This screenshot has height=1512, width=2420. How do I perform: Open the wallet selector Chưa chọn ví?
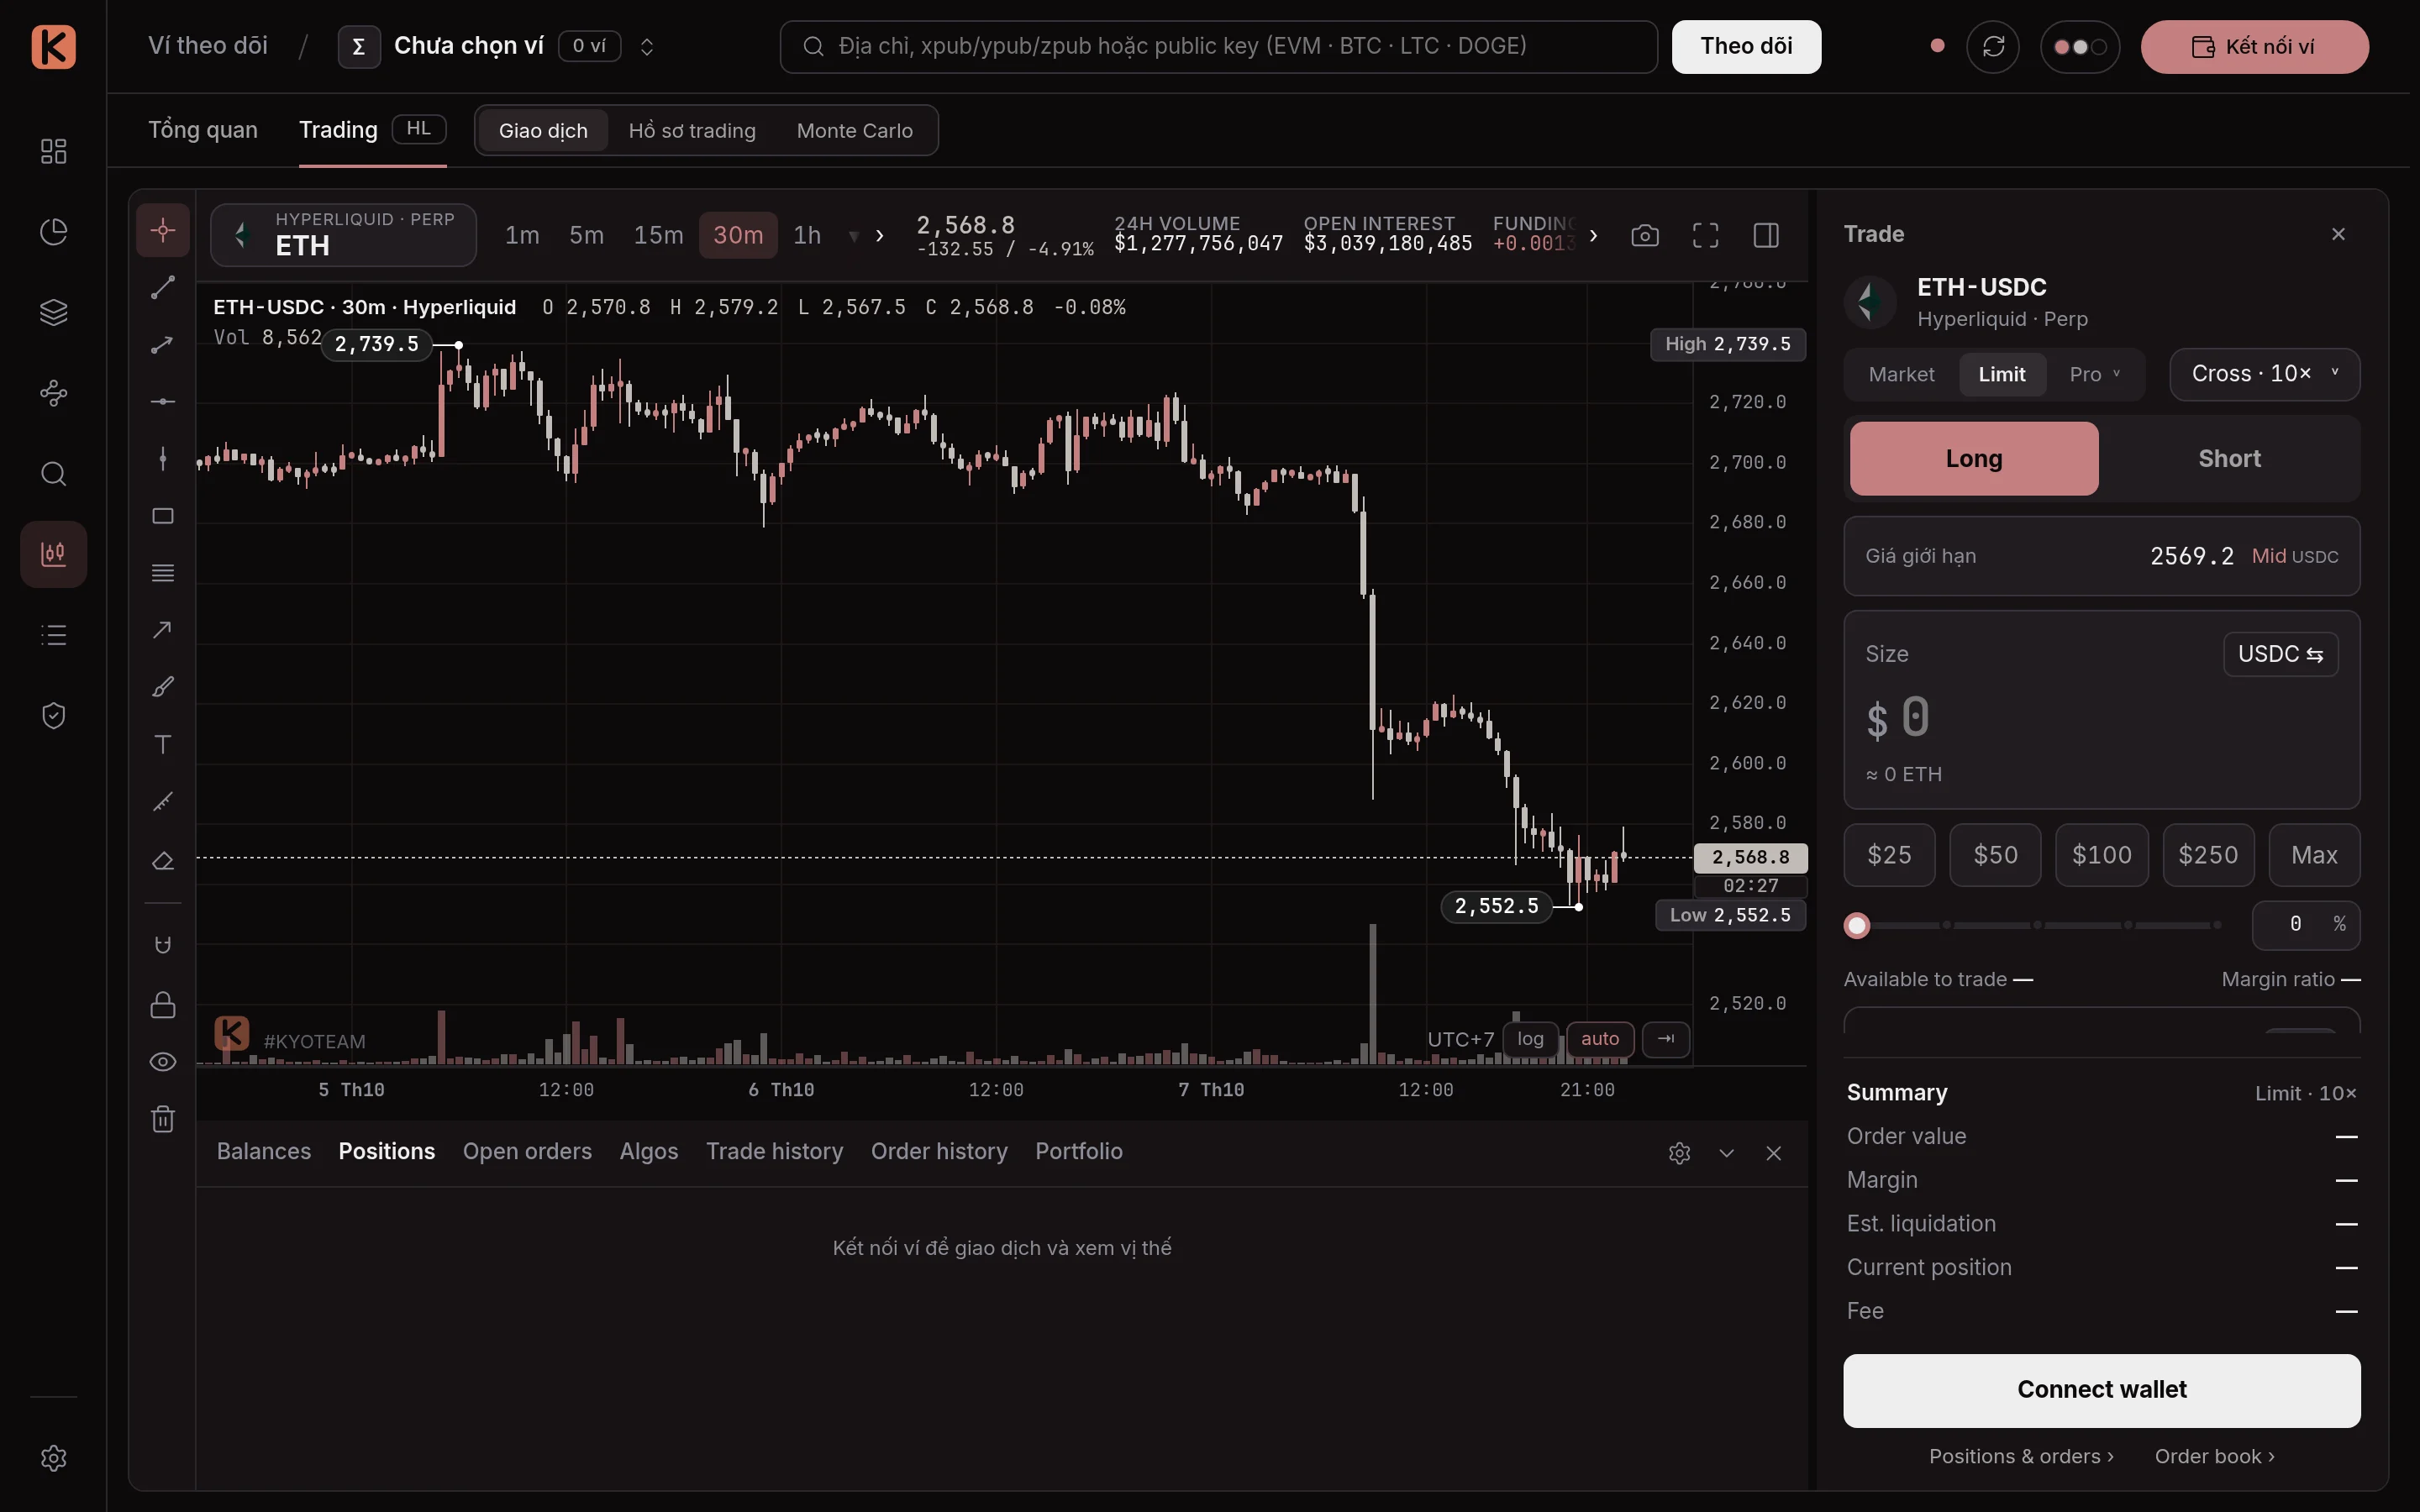497,47
